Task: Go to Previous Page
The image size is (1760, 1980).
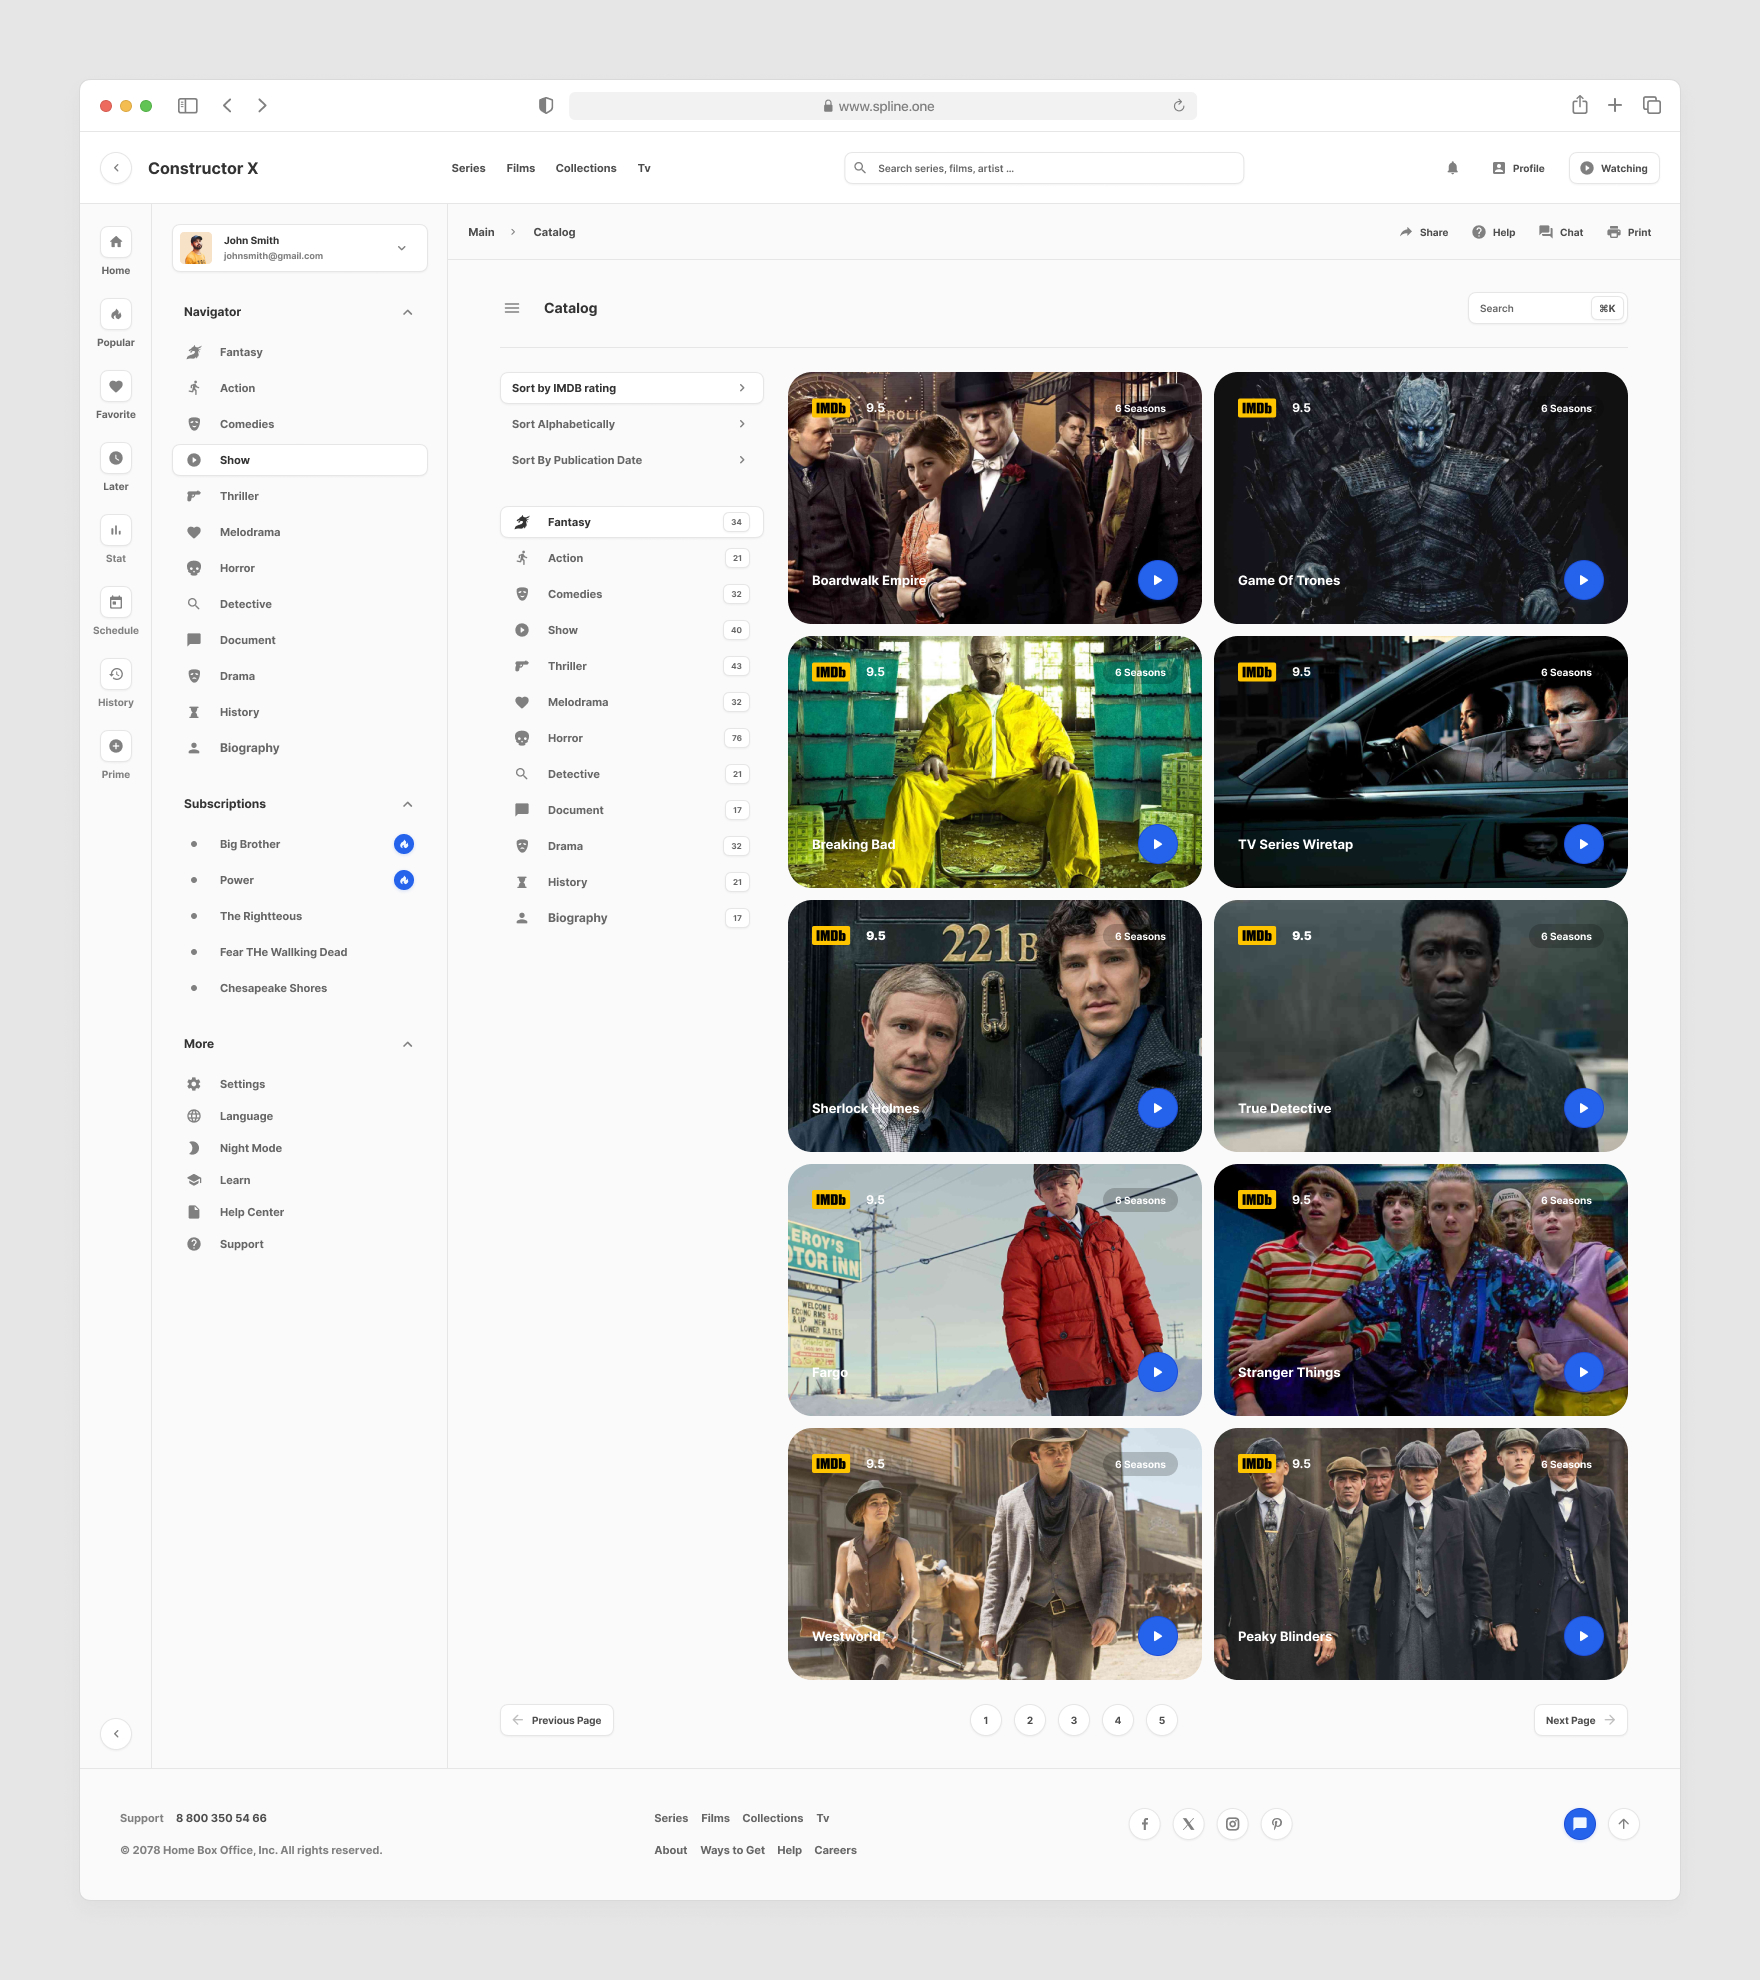Action: [557, 1720]
